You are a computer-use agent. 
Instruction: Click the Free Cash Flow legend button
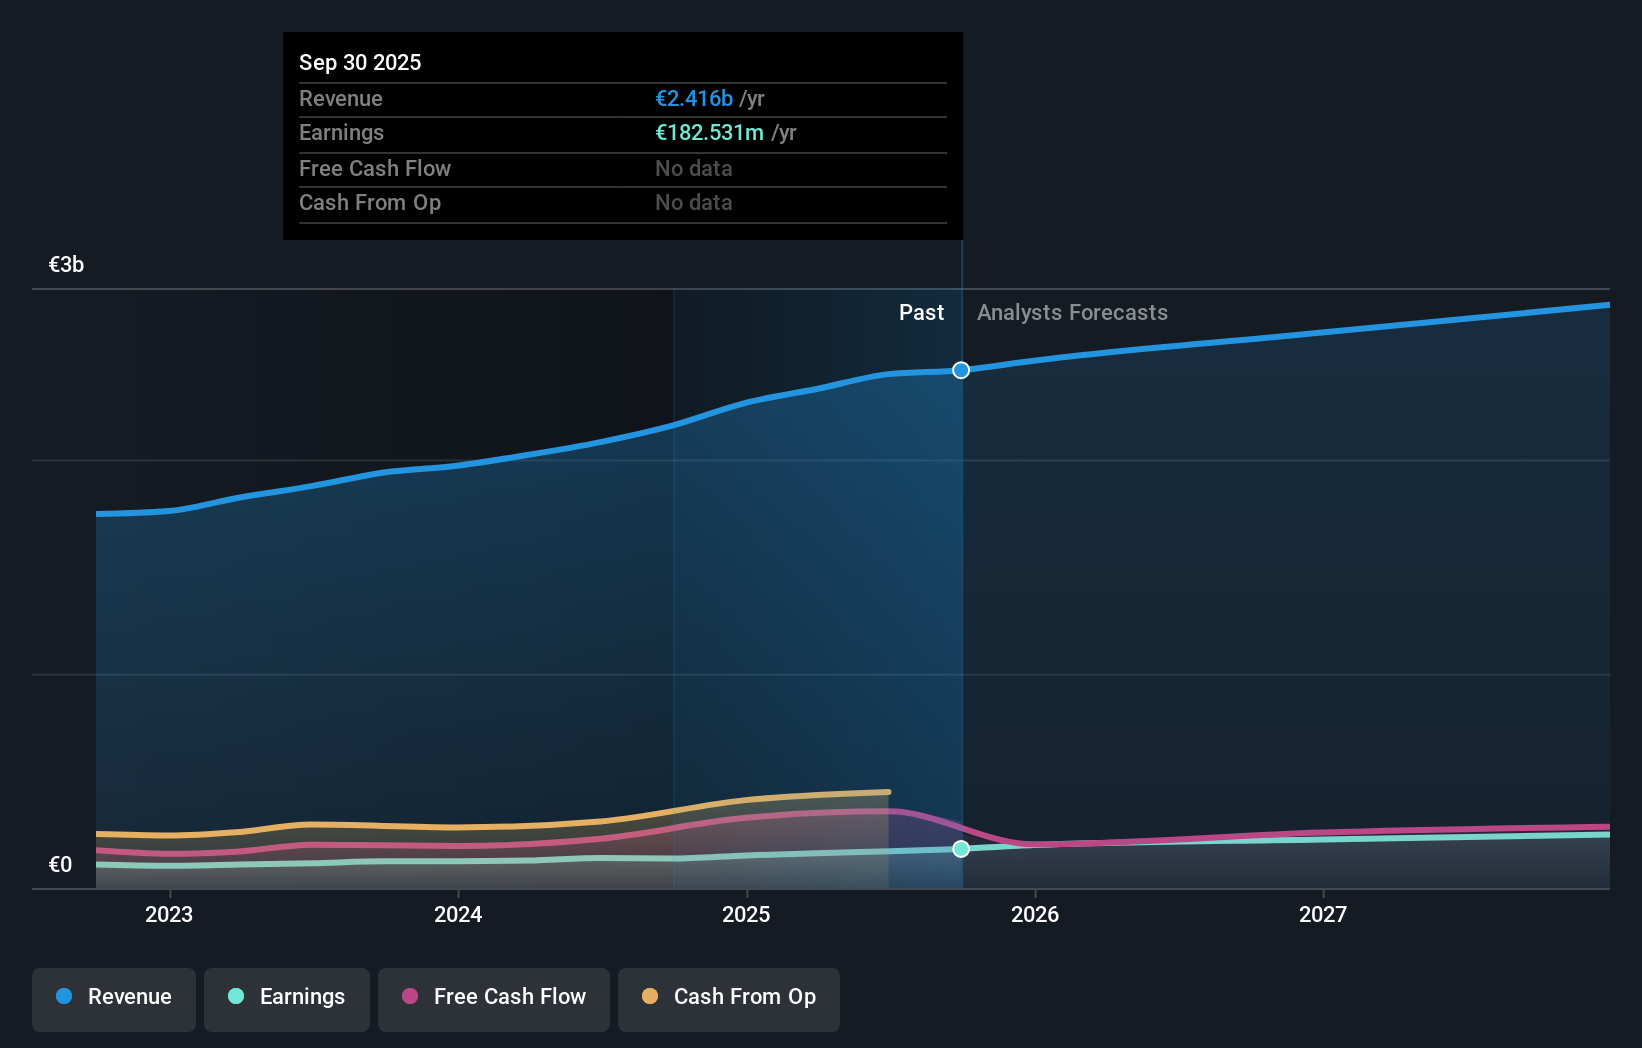[x=493, y=999]
